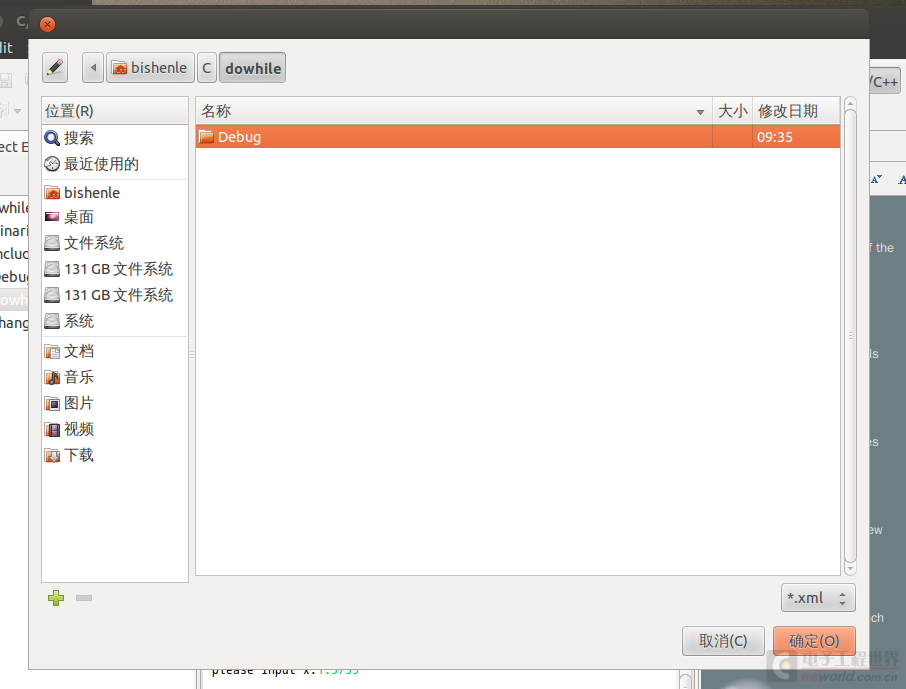906x689 pixels.
Task: Open Music (音乐) bookmark
Action: tap(115, 377)
